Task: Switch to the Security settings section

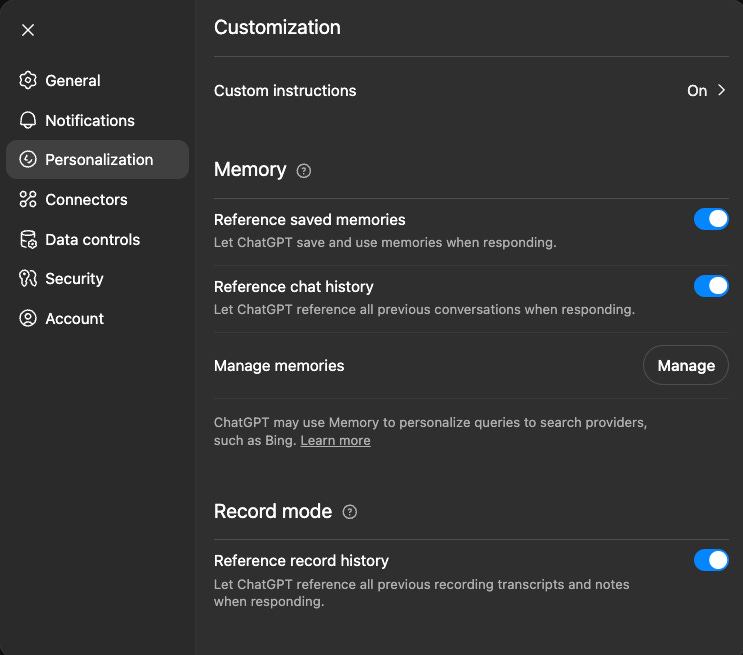Action: coord(74,279)
